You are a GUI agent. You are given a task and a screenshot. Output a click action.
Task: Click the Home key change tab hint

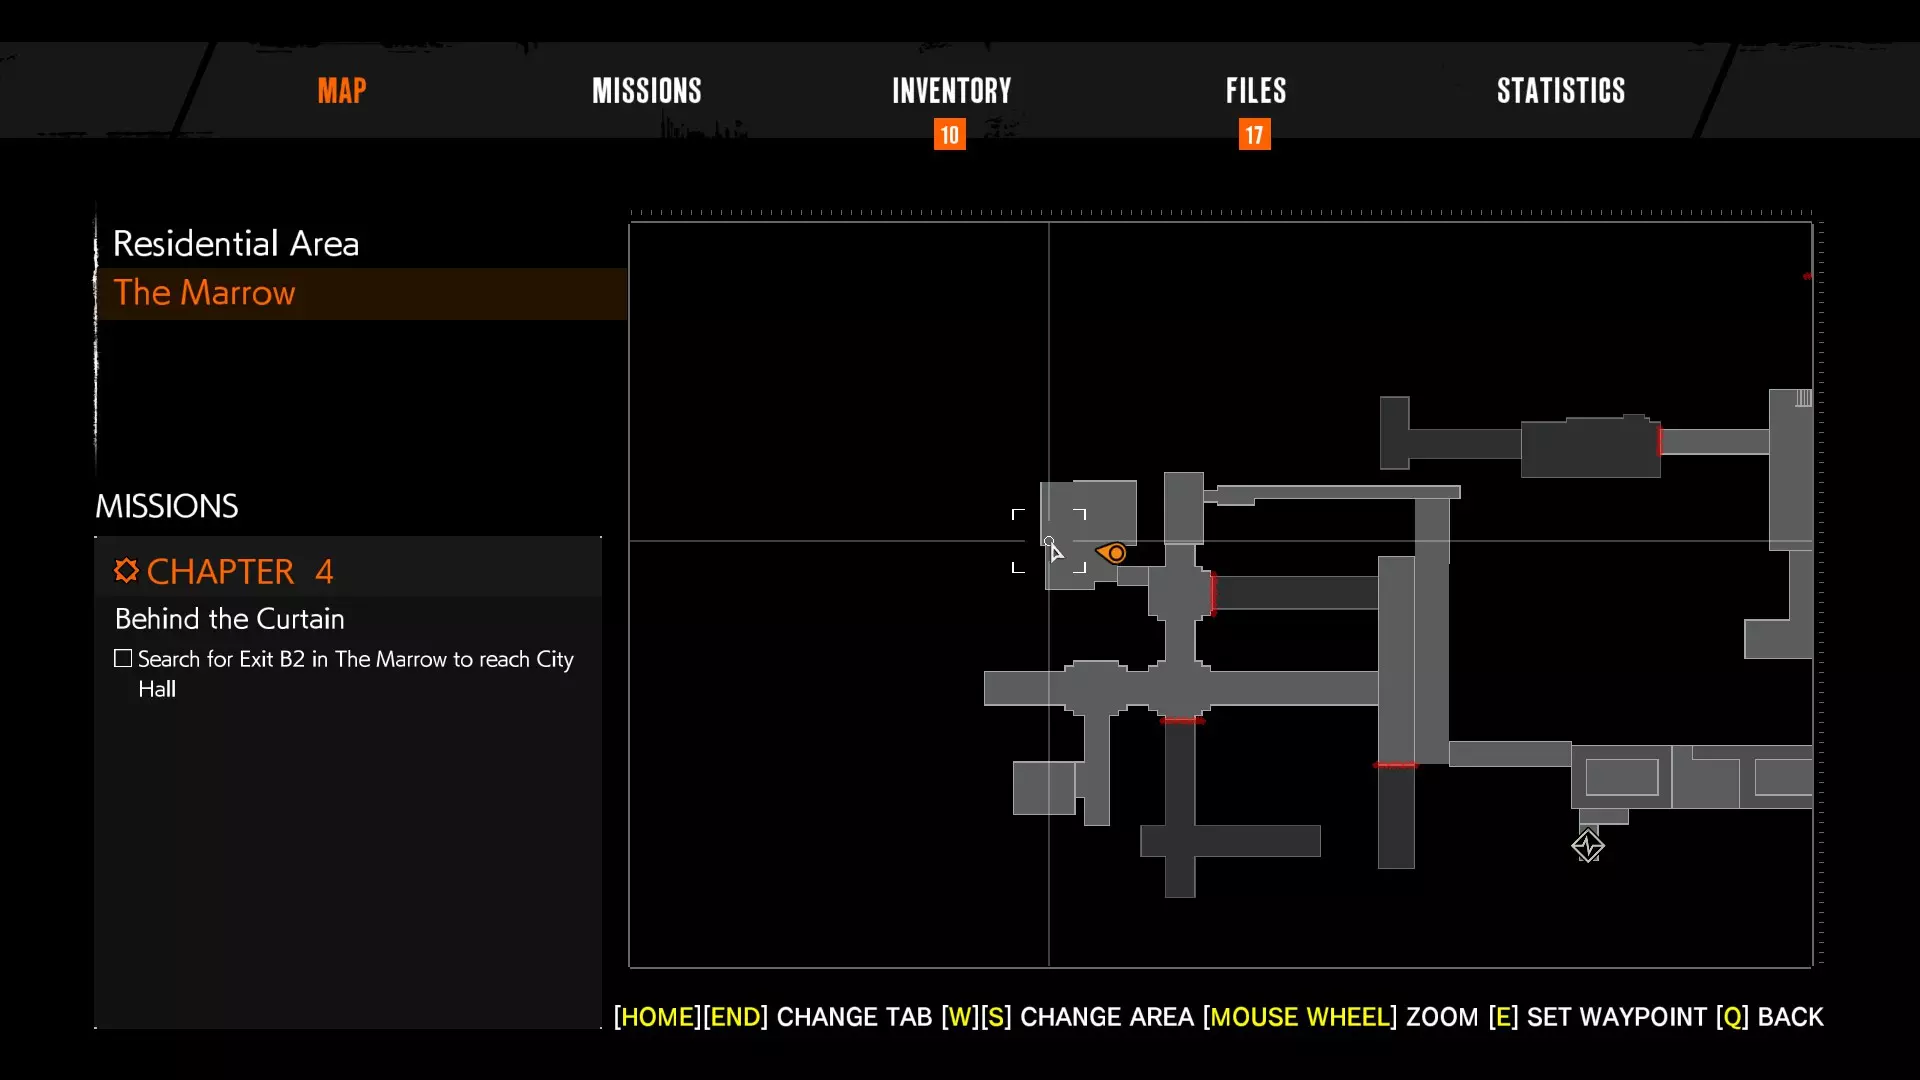[x=658, y=1017]
